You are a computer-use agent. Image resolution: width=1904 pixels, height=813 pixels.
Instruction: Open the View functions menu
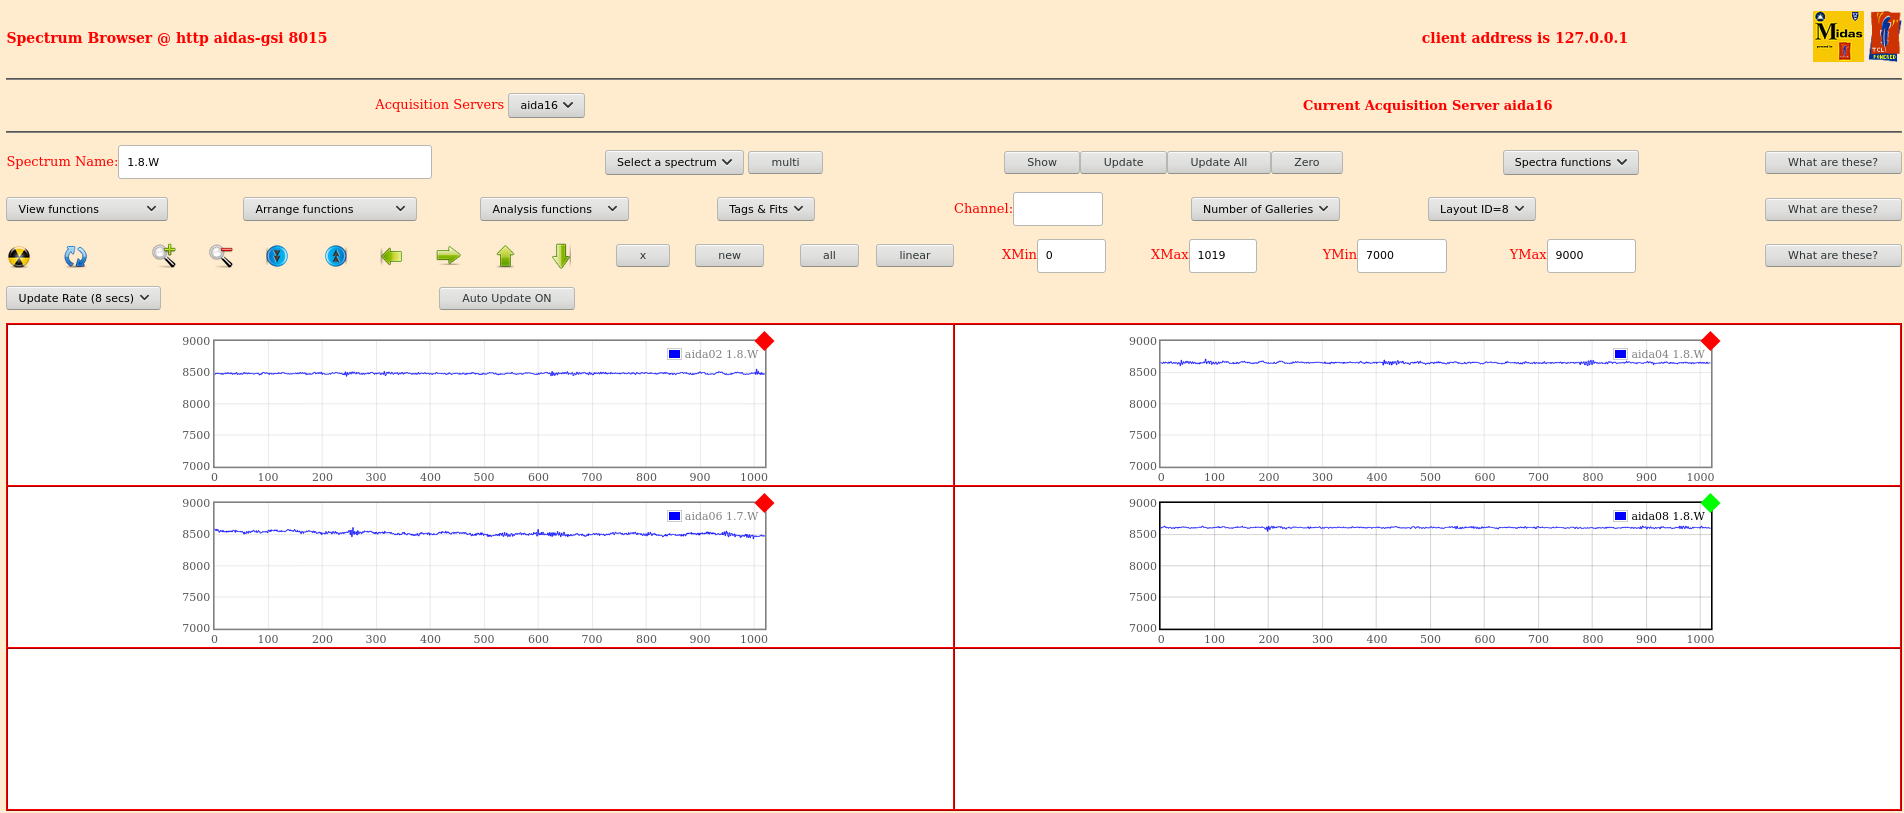87,209
